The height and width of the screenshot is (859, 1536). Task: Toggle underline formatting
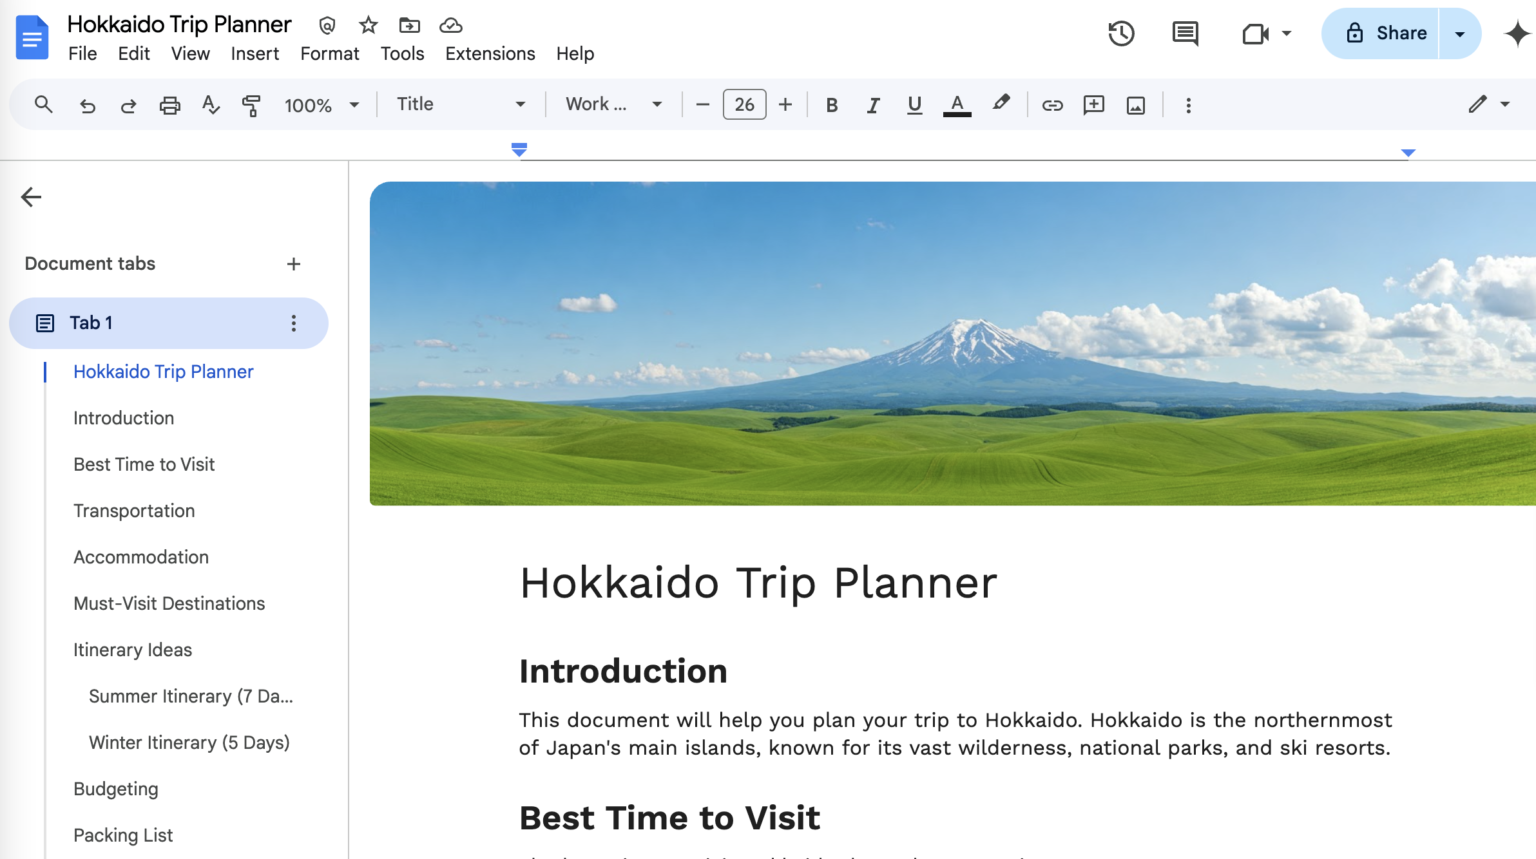coord(914,104)
